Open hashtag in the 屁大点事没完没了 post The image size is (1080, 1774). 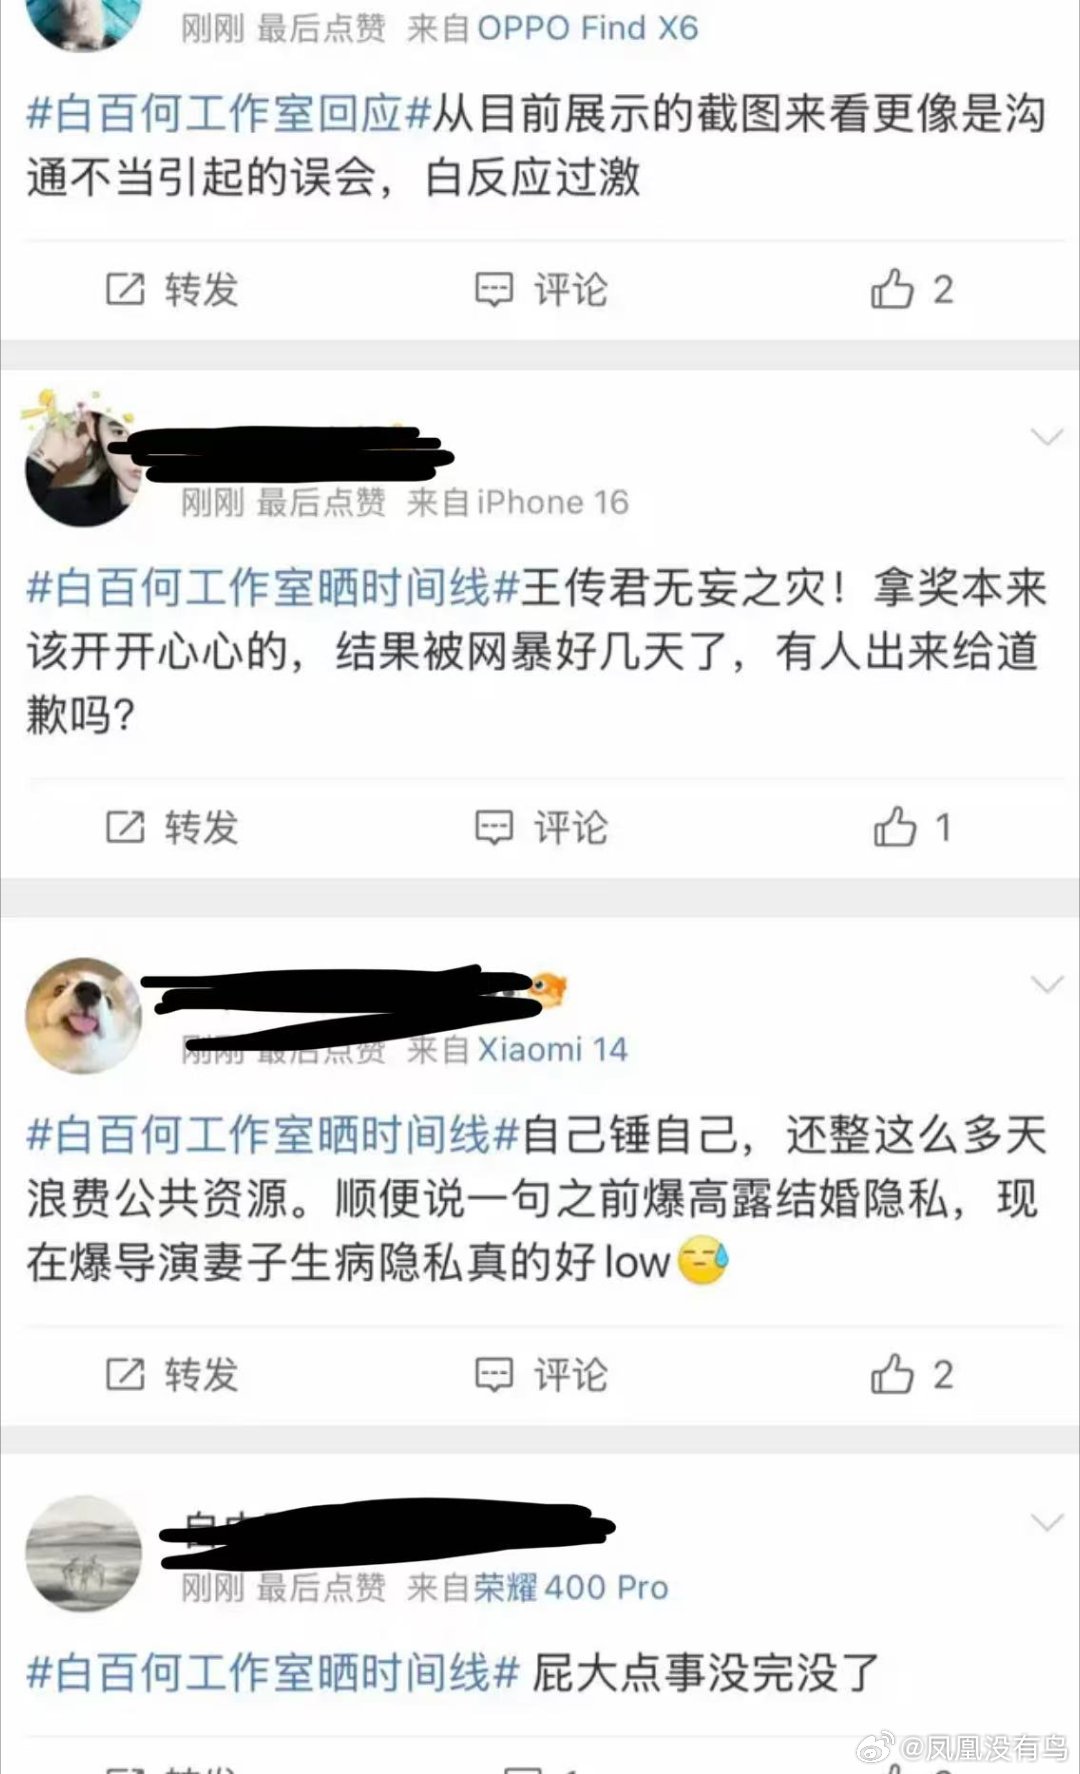click(x=272, y=1672)
